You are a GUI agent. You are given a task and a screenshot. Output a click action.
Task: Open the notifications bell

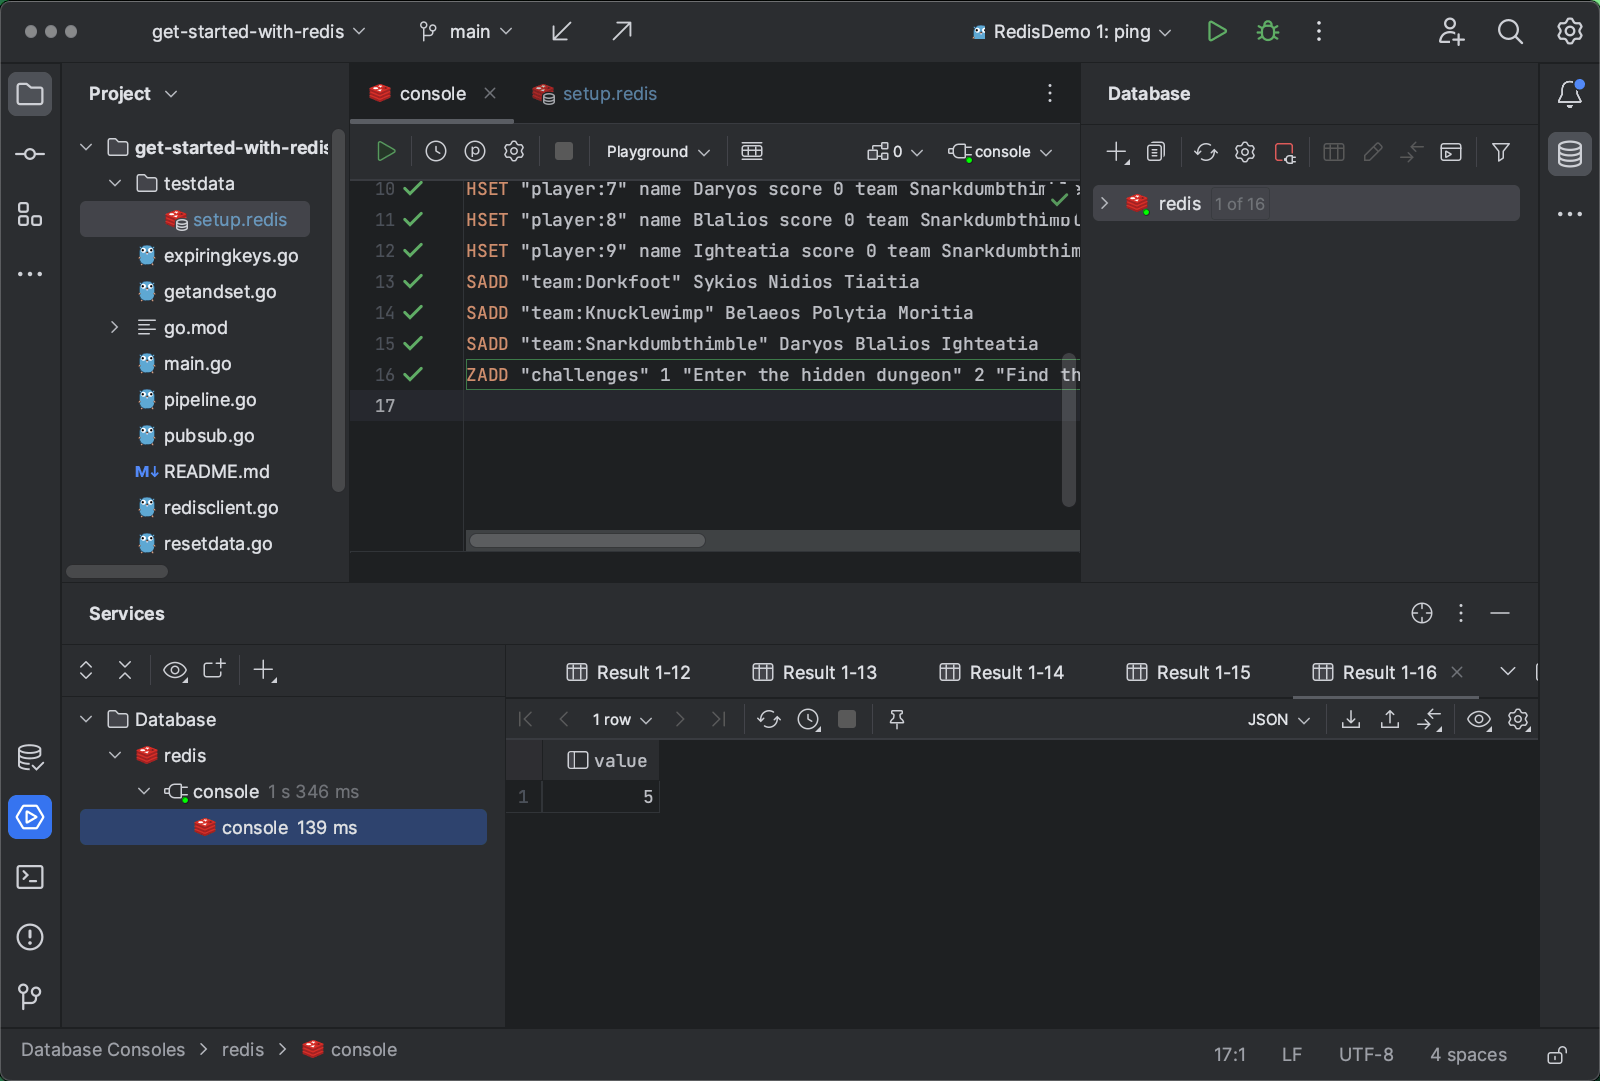click(x=1569, y=94)
